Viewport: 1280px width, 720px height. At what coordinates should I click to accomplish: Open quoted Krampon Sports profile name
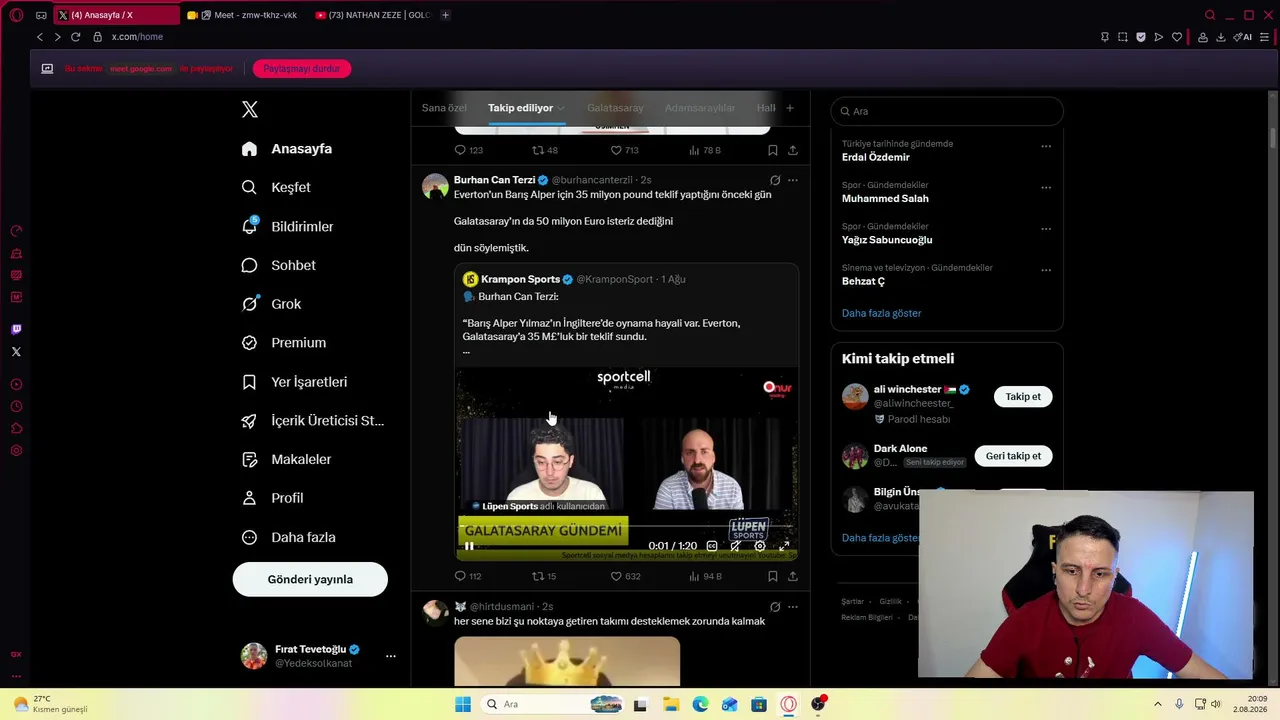tap(520, 279)
